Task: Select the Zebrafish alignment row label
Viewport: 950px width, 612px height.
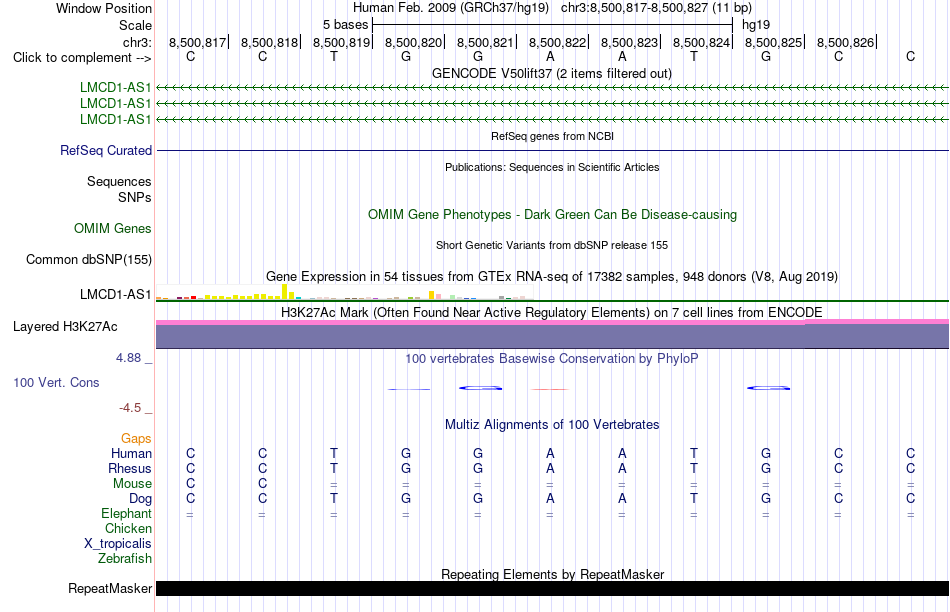Action: click(125, 559)
